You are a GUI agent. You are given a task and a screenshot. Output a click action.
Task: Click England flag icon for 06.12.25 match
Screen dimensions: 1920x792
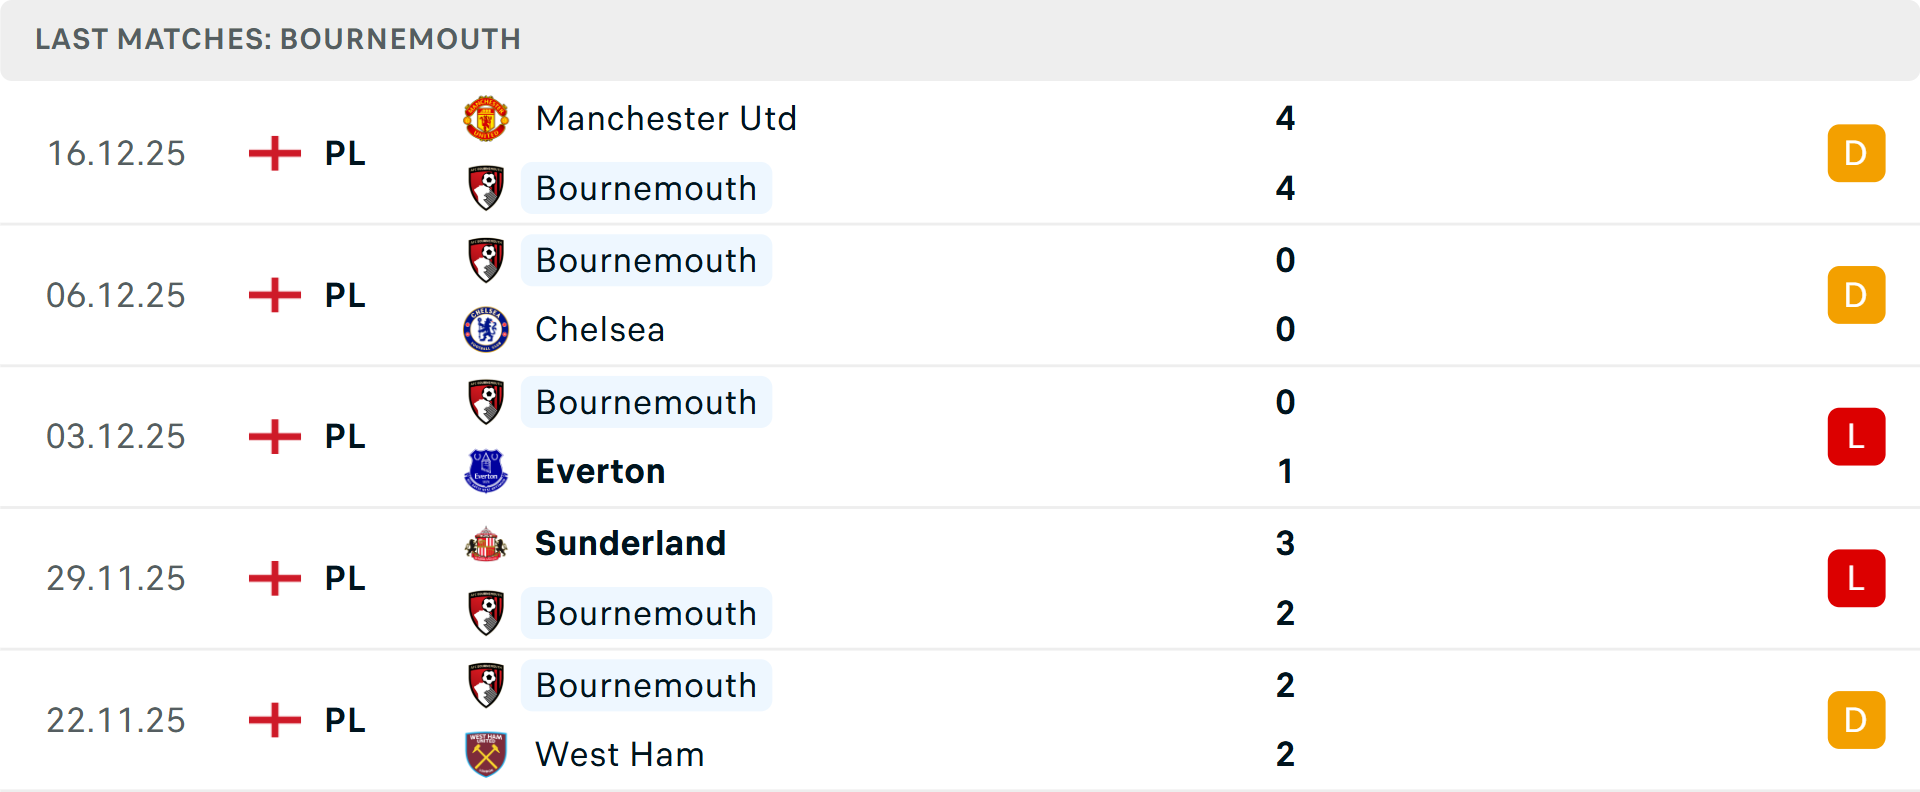pos(275,295)
